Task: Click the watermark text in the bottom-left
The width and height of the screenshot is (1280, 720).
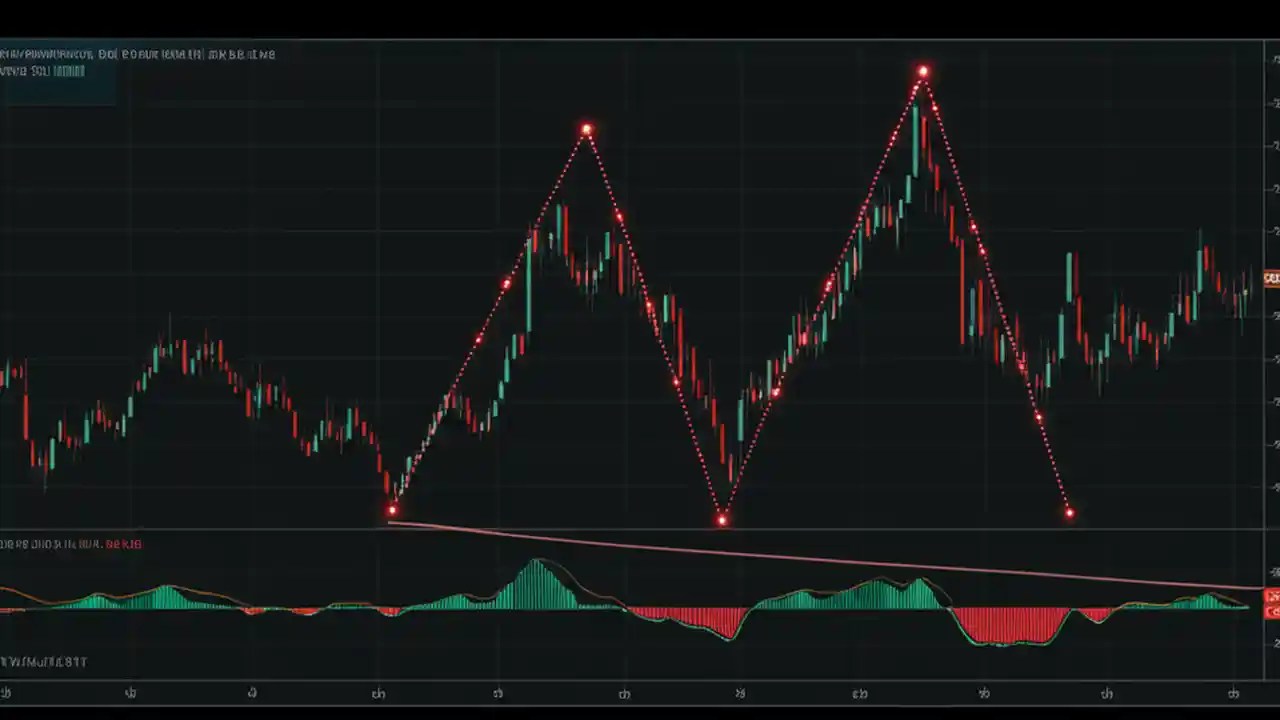Action: (x=44, y=661)
